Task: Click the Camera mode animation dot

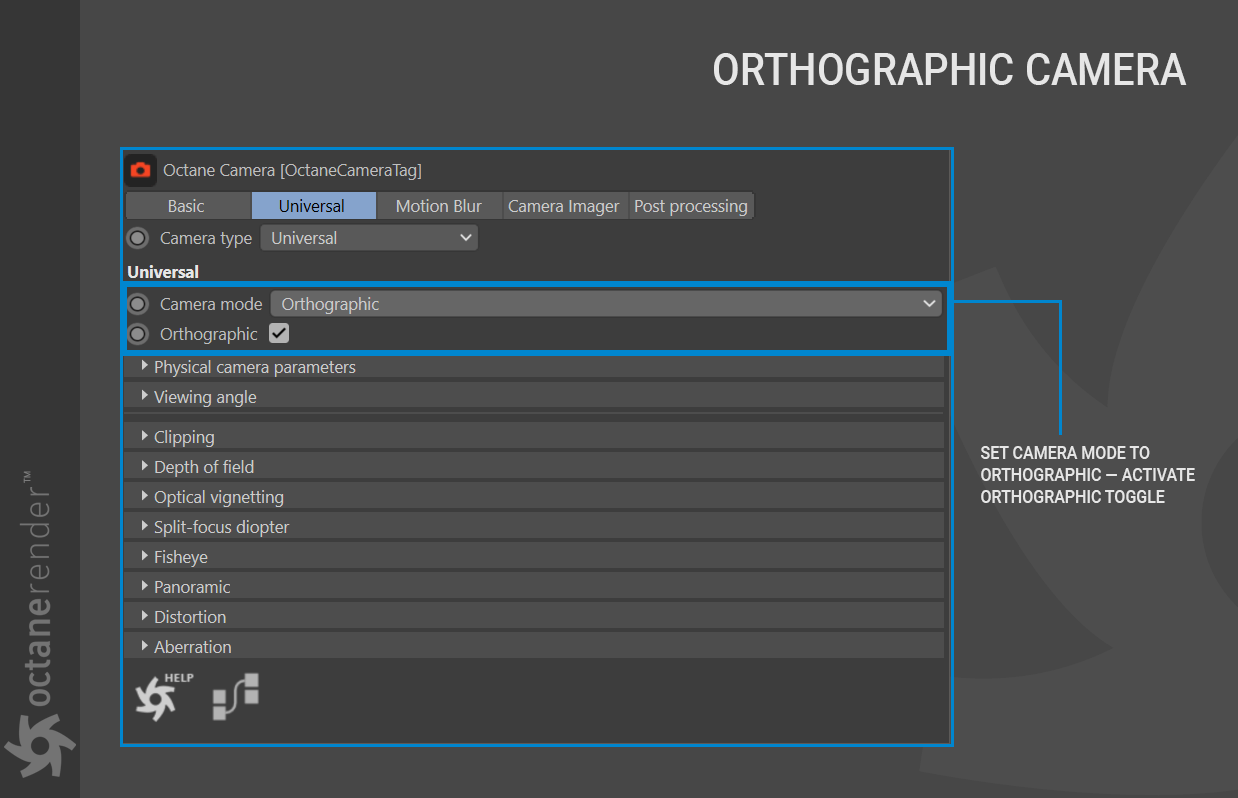Action: 138,304
